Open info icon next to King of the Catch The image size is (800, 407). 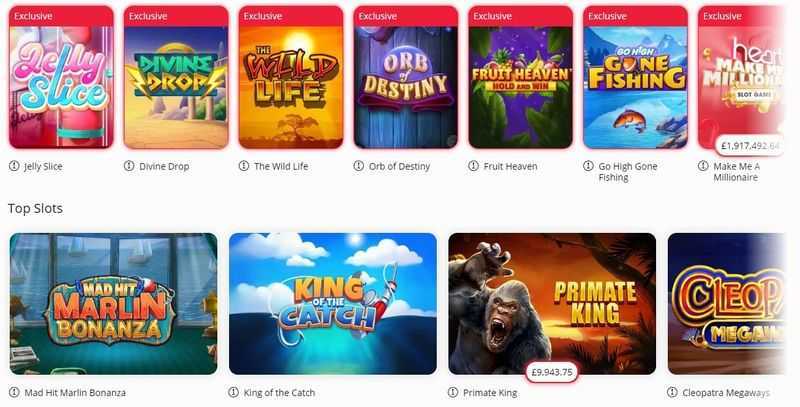point(233,392)
